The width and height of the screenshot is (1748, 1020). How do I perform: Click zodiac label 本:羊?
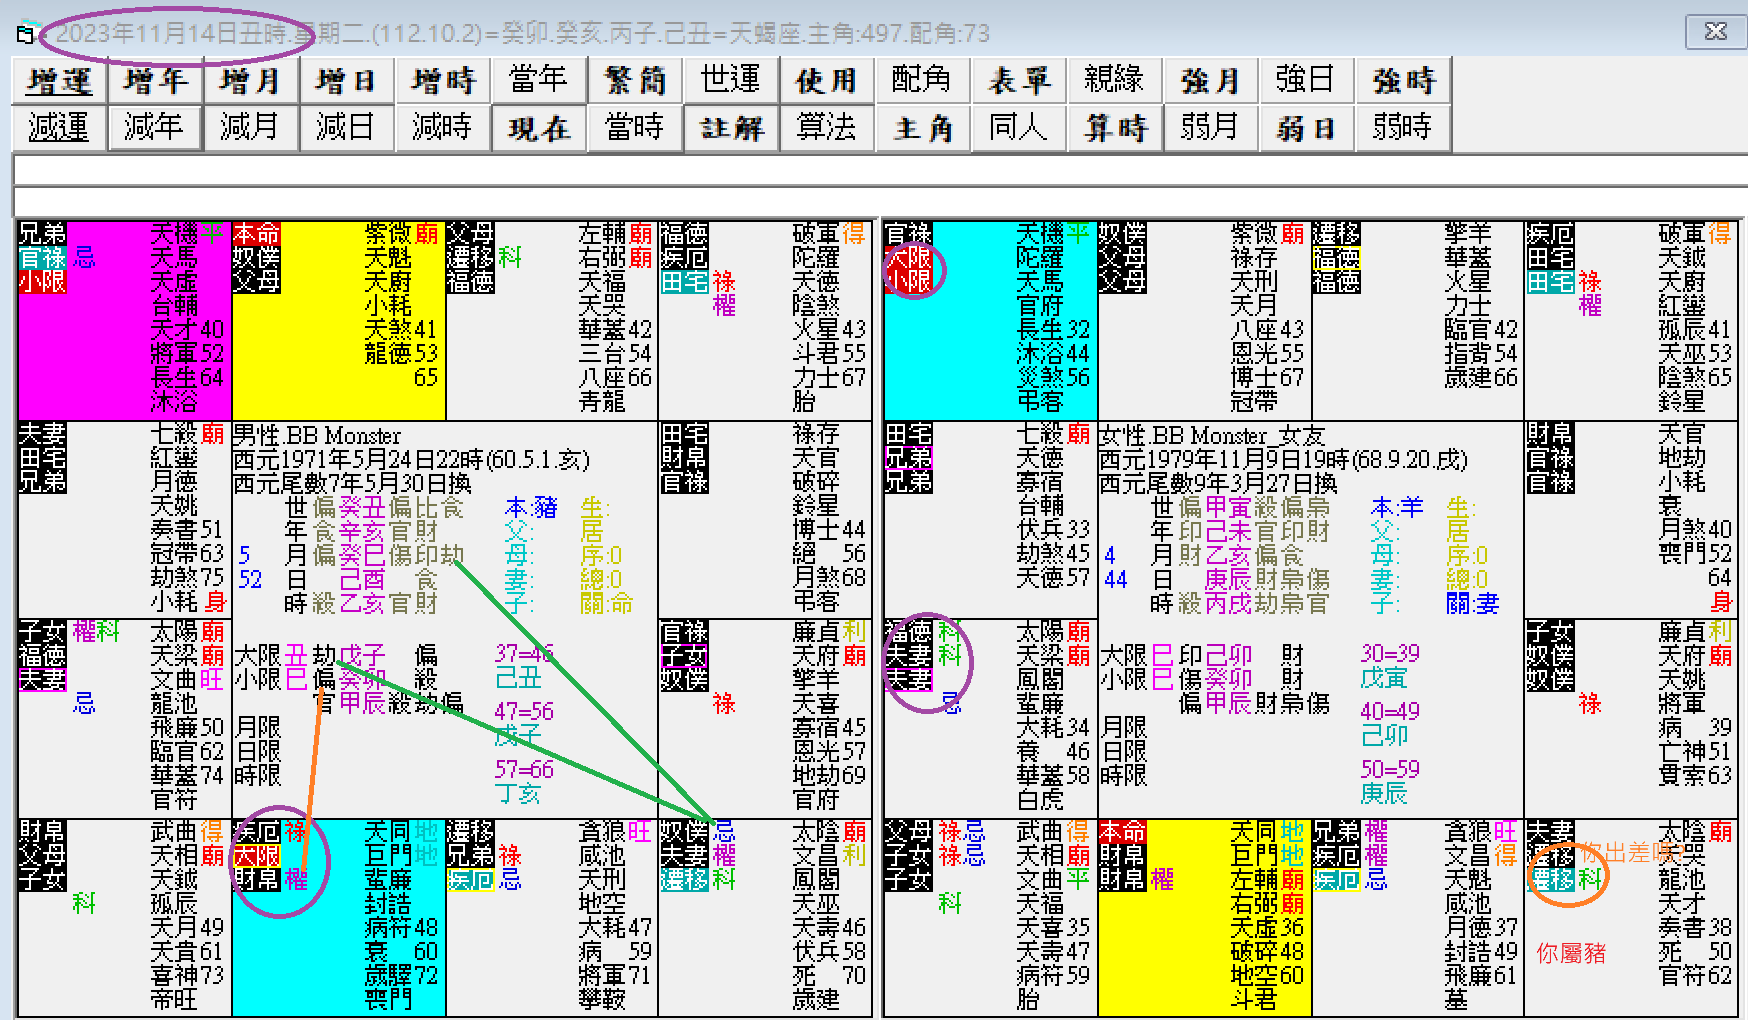[x=1398, y=507]
